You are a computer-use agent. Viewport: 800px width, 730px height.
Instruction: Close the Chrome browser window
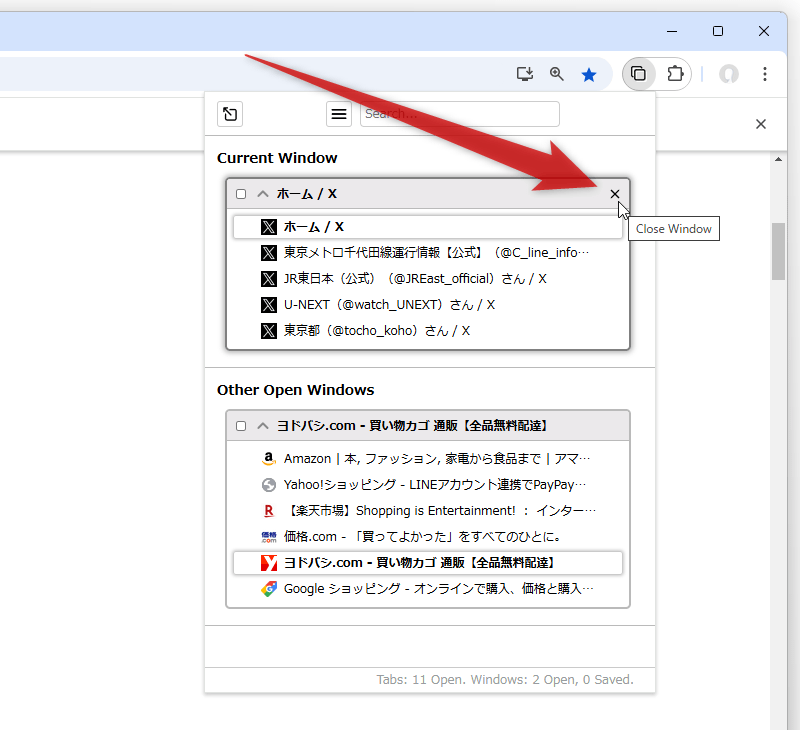[764, 31]
